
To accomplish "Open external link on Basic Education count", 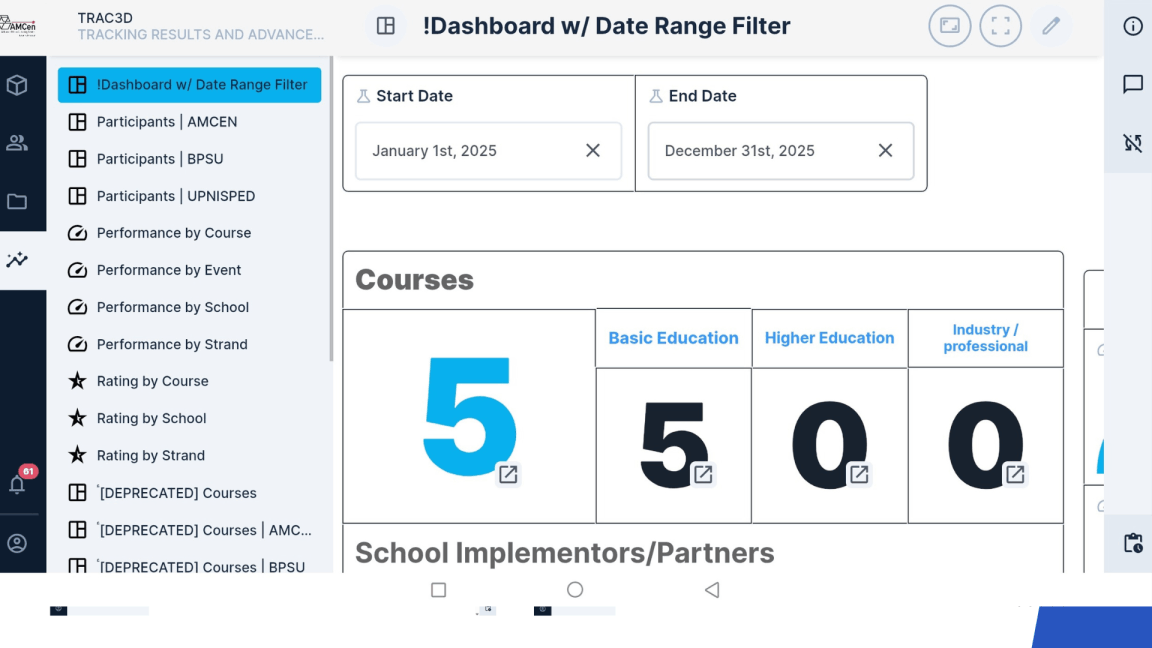I will [x=703, y=474].
